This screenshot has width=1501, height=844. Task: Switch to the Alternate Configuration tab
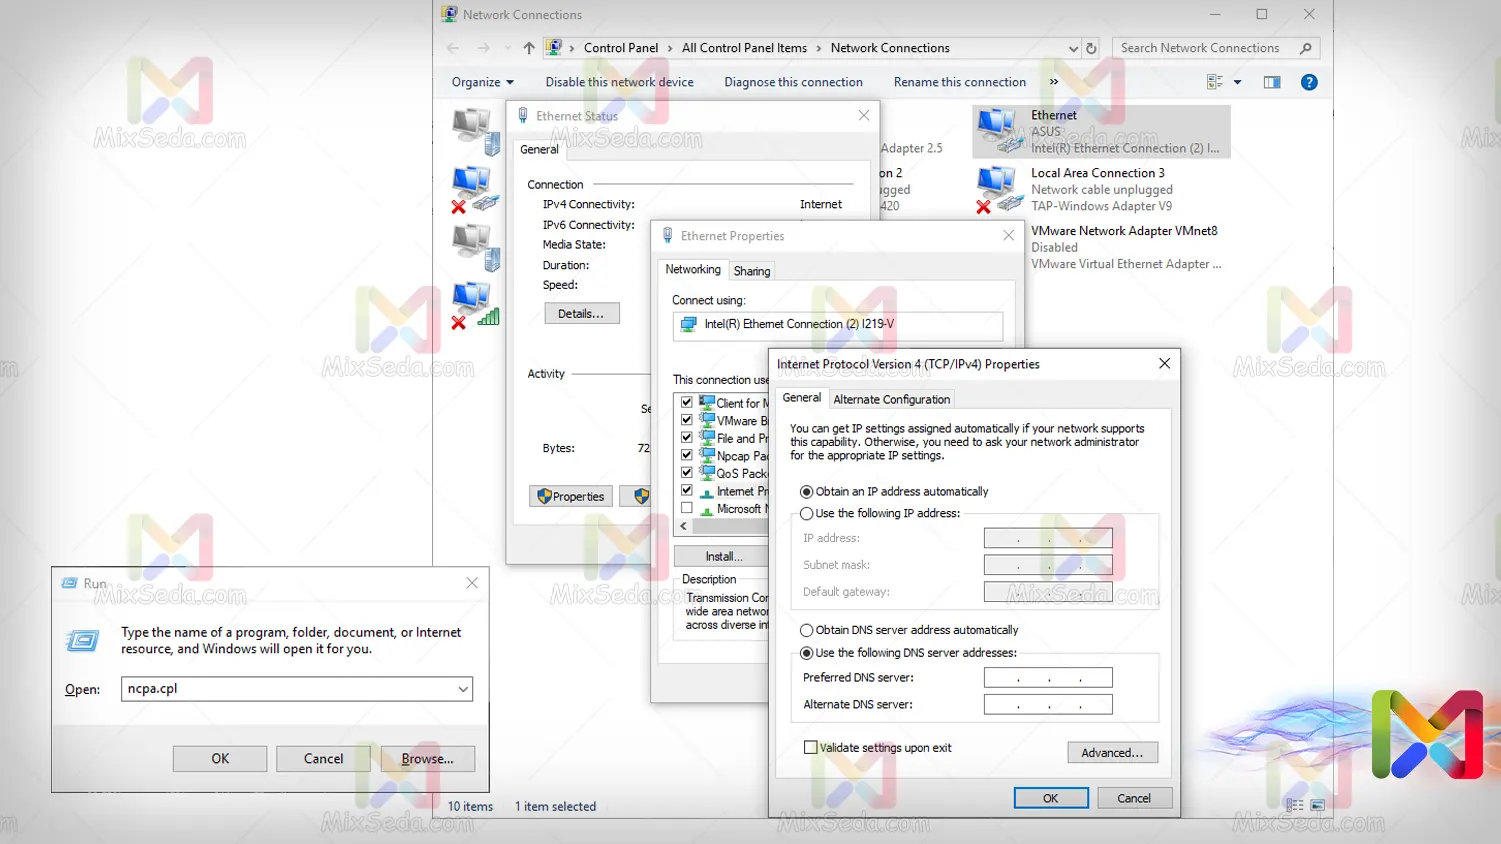click(x=891, y=399)
